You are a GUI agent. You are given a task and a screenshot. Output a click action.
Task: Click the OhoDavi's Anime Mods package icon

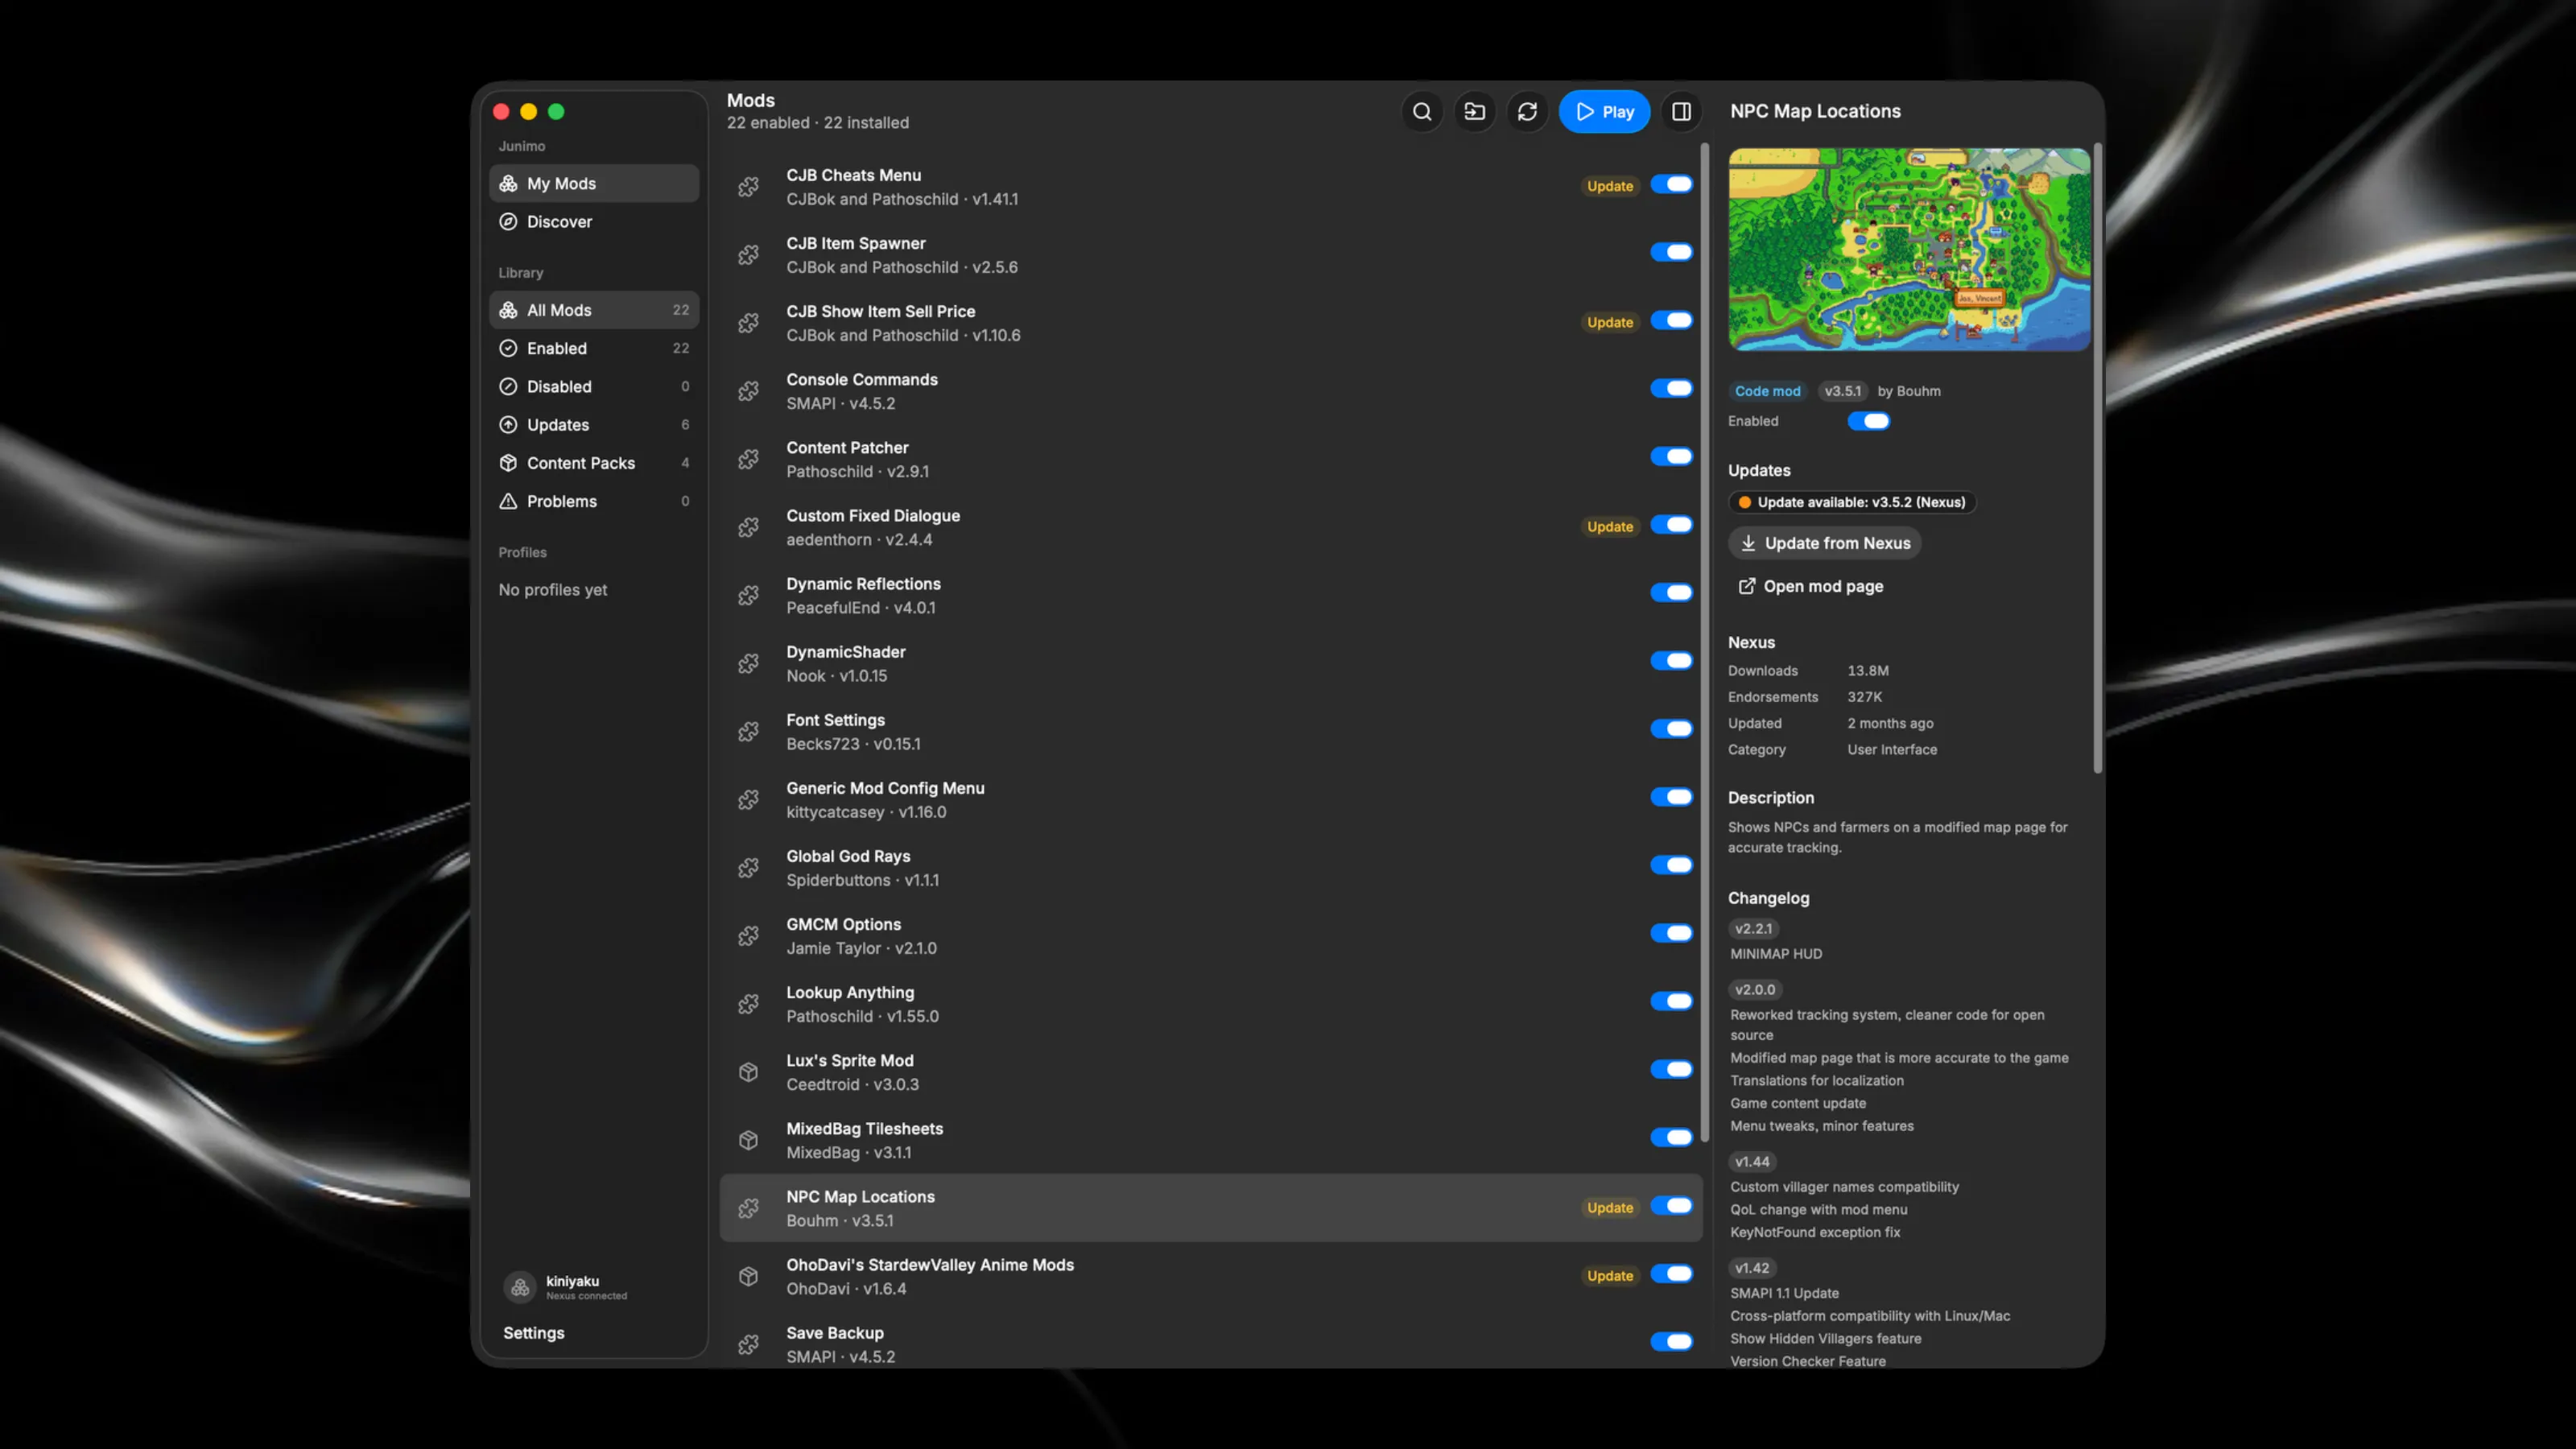pyautogui.click(x=748, y=1276)
